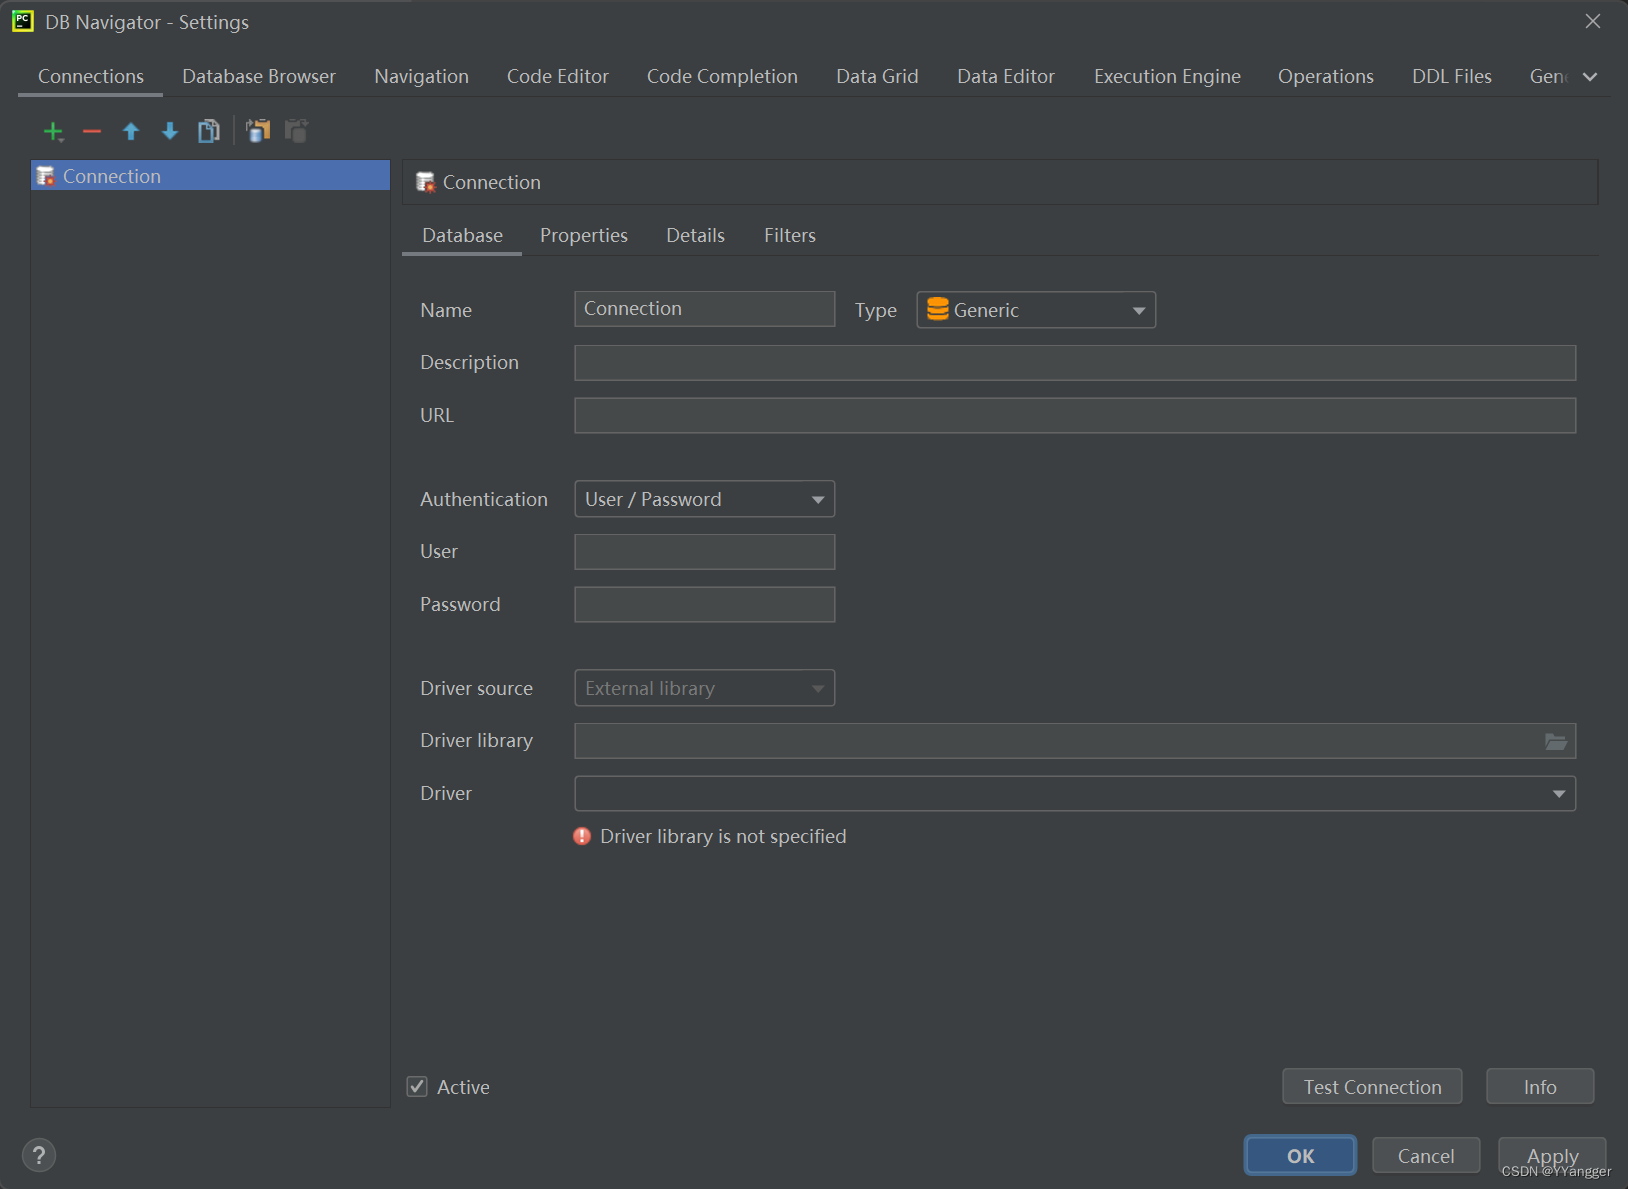The height and width of the screenshot is (1189, 1628).
Task: Browse for driver library folder icon
Action: click(1556, 741)
